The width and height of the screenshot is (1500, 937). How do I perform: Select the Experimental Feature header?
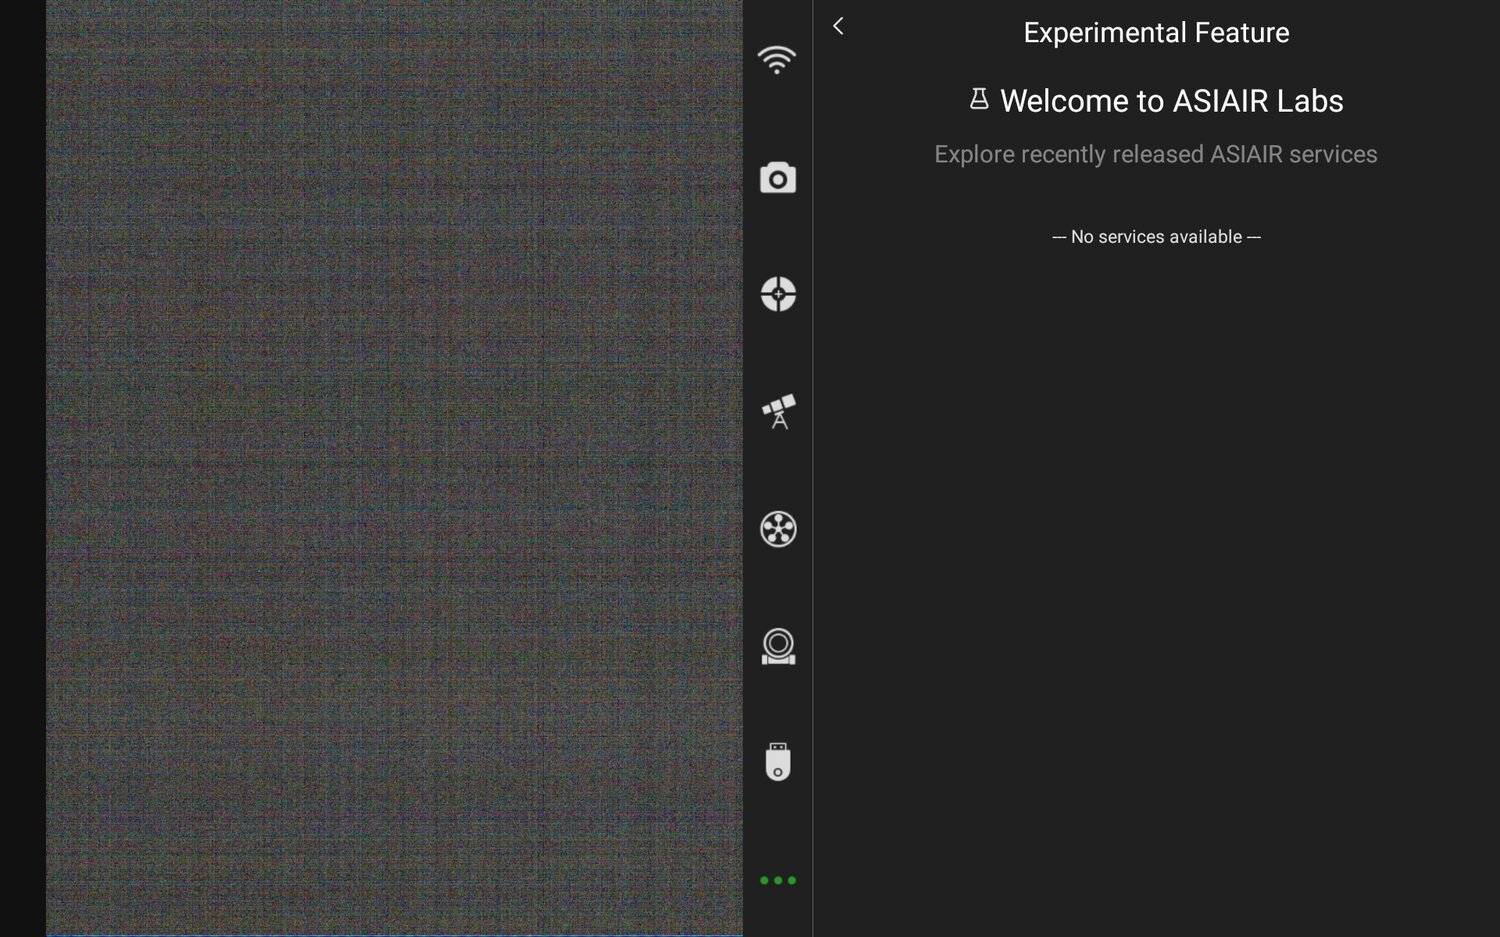coord(1155,32)
